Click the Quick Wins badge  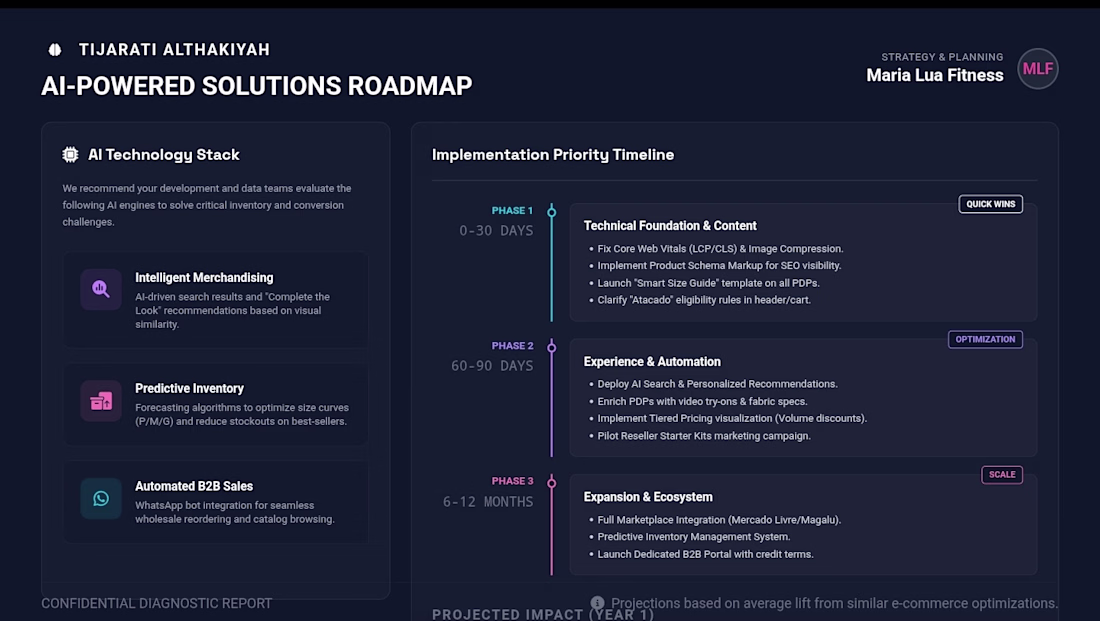[990, 204]
